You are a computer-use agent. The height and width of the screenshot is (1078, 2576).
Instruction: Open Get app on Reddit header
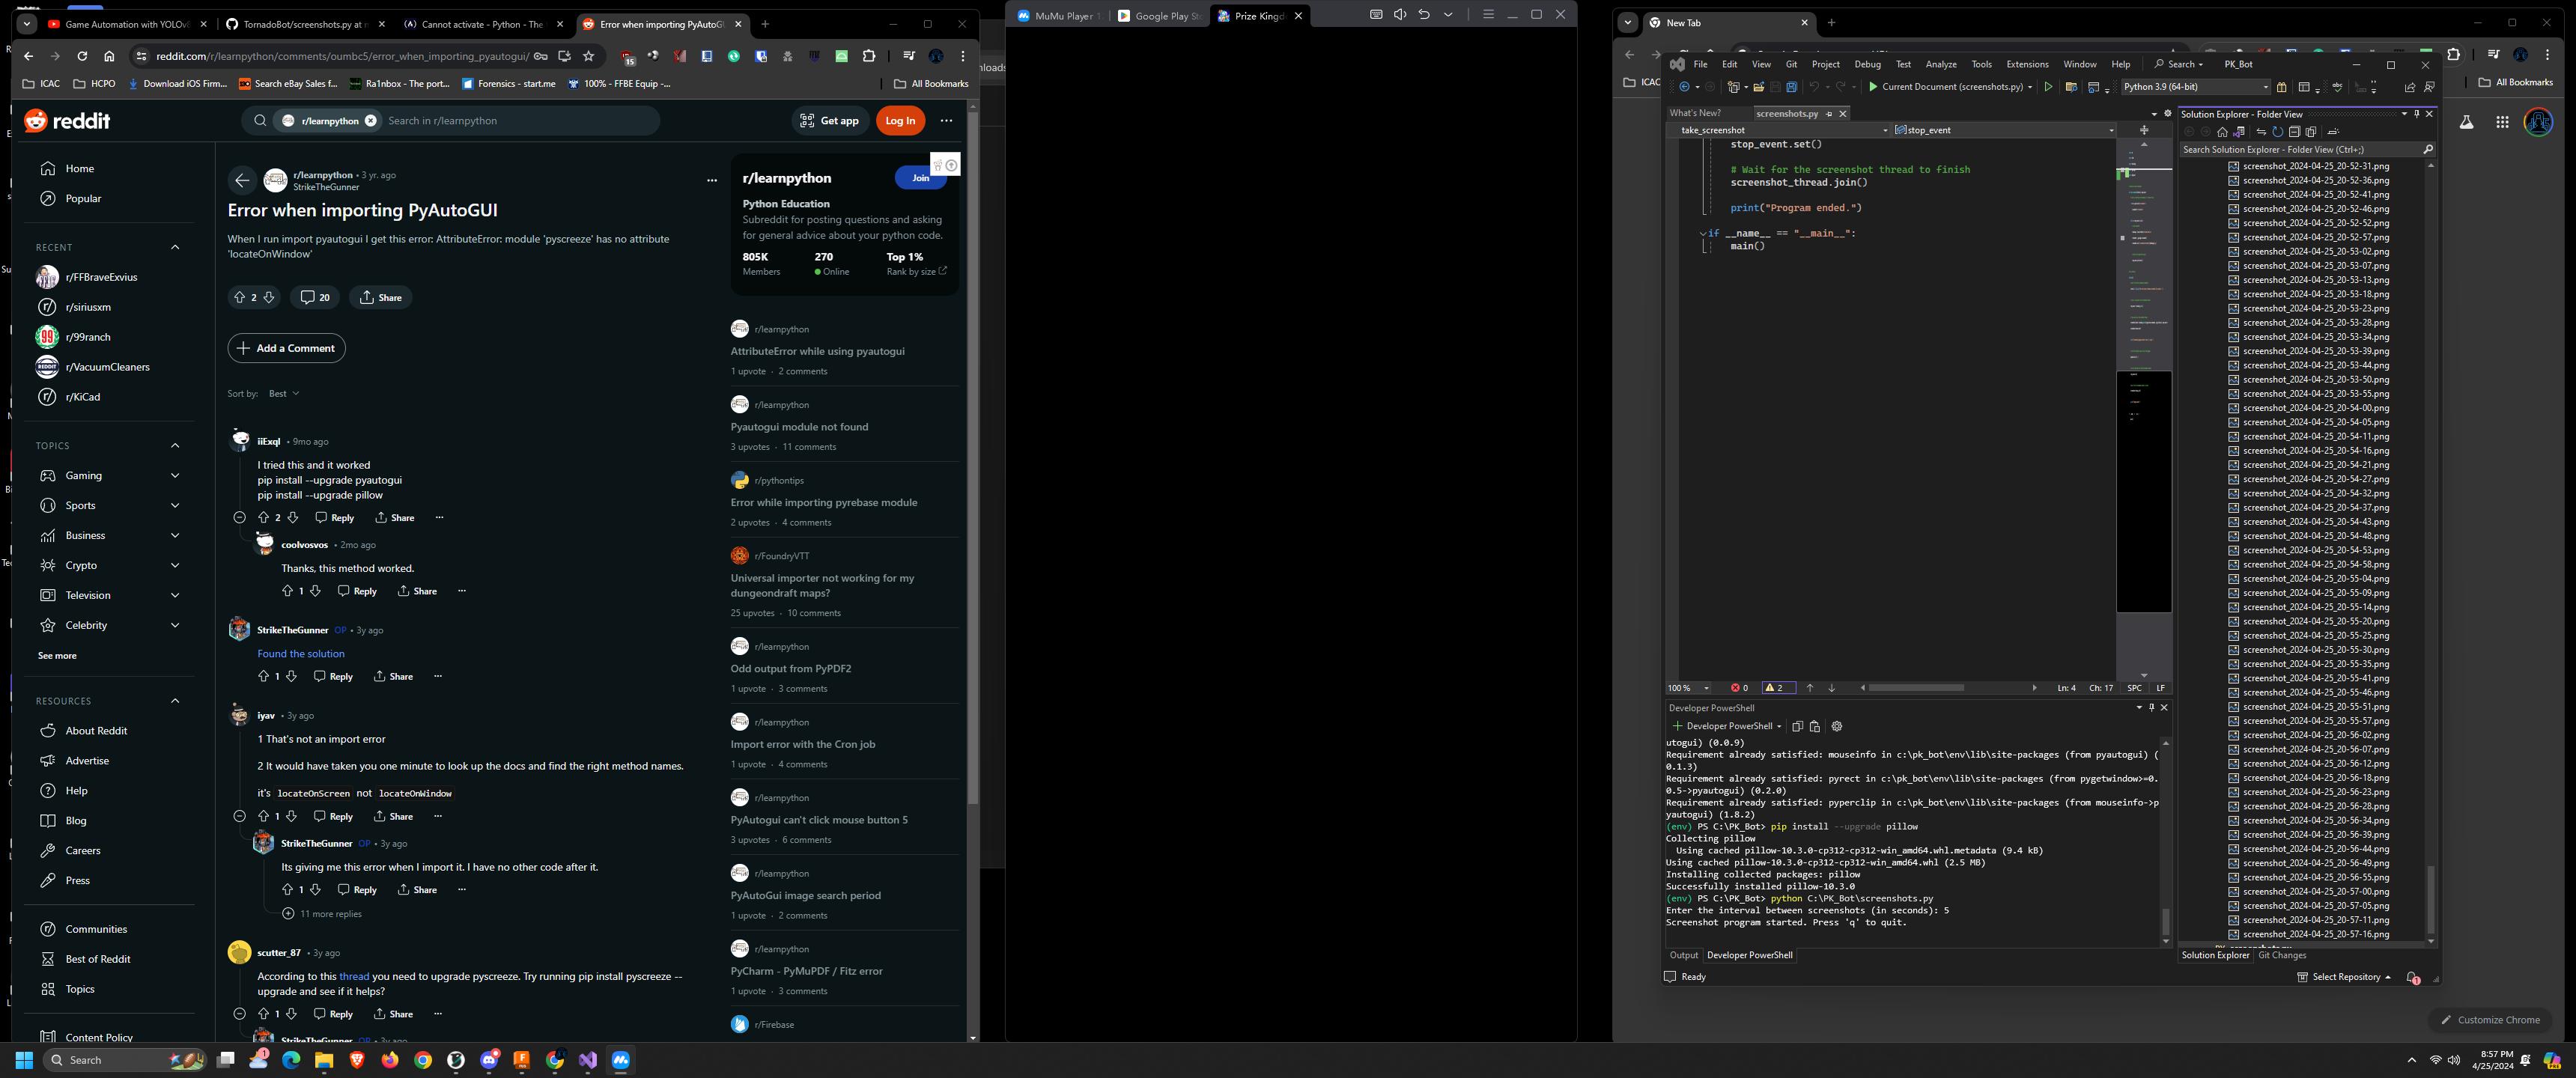coord(830,121)
